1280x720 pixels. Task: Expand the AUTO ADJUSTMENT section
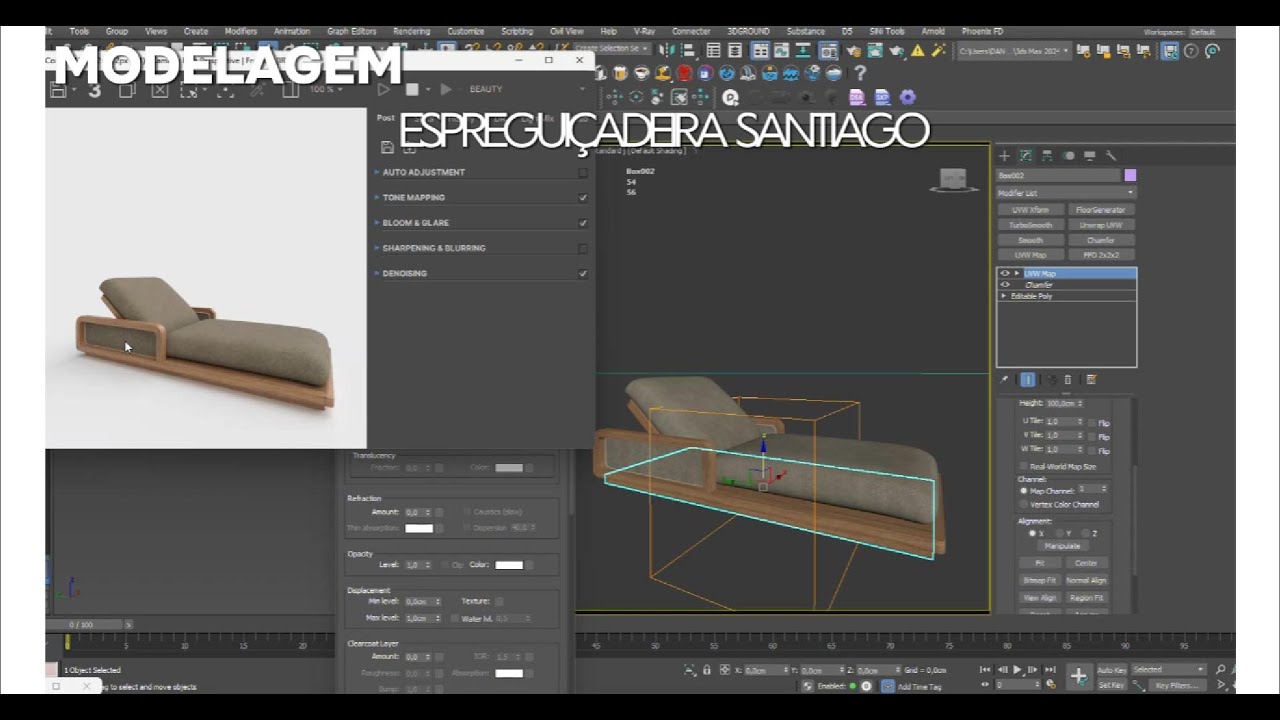(x=377, y=172)
